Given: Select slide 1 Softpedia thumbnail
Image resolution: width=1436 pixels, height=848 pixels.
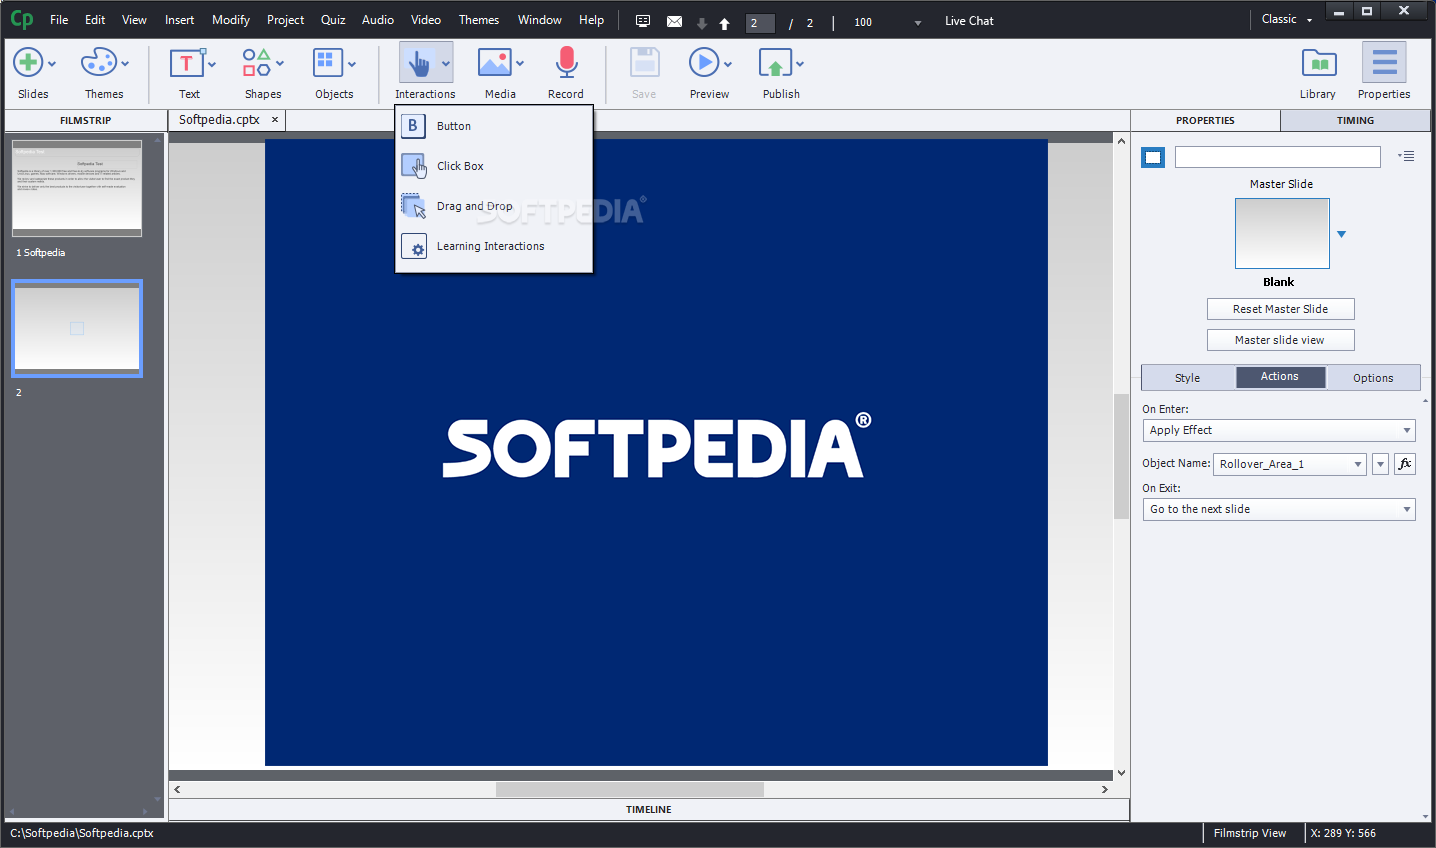Looking at the screenshot, I should click(x=77, y=188).
